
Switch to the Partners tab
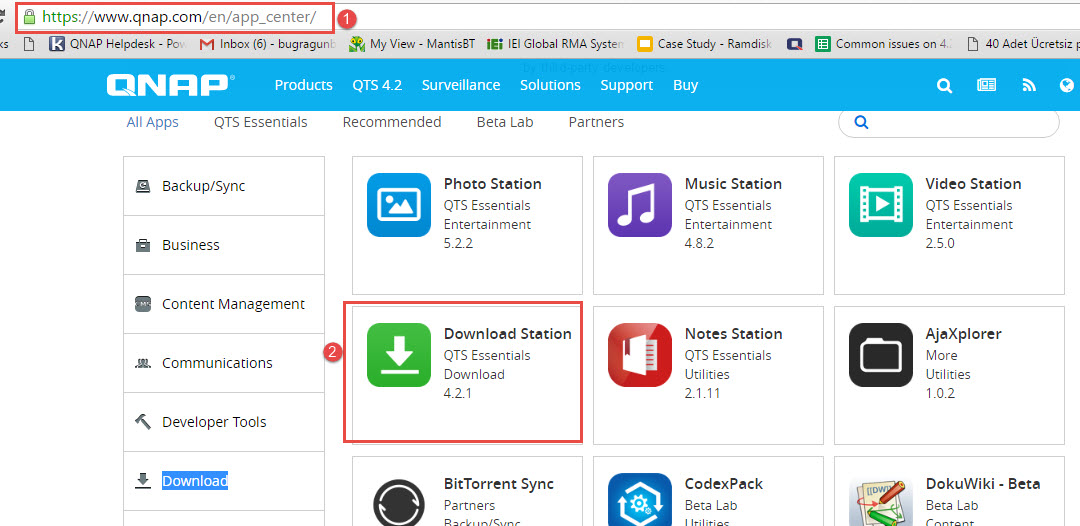click(596, 122)
